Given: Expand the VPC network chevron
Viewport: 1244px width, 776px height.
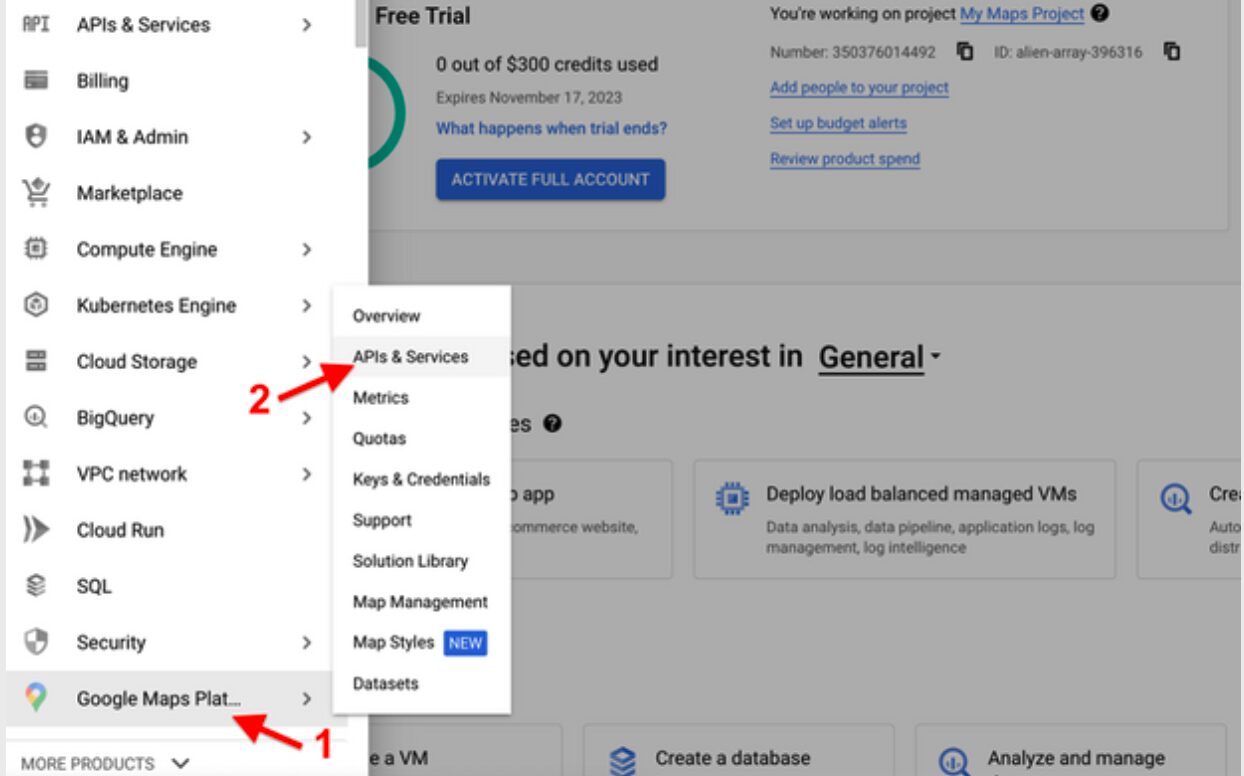Looking at the screenshot, I should (307, 474).
